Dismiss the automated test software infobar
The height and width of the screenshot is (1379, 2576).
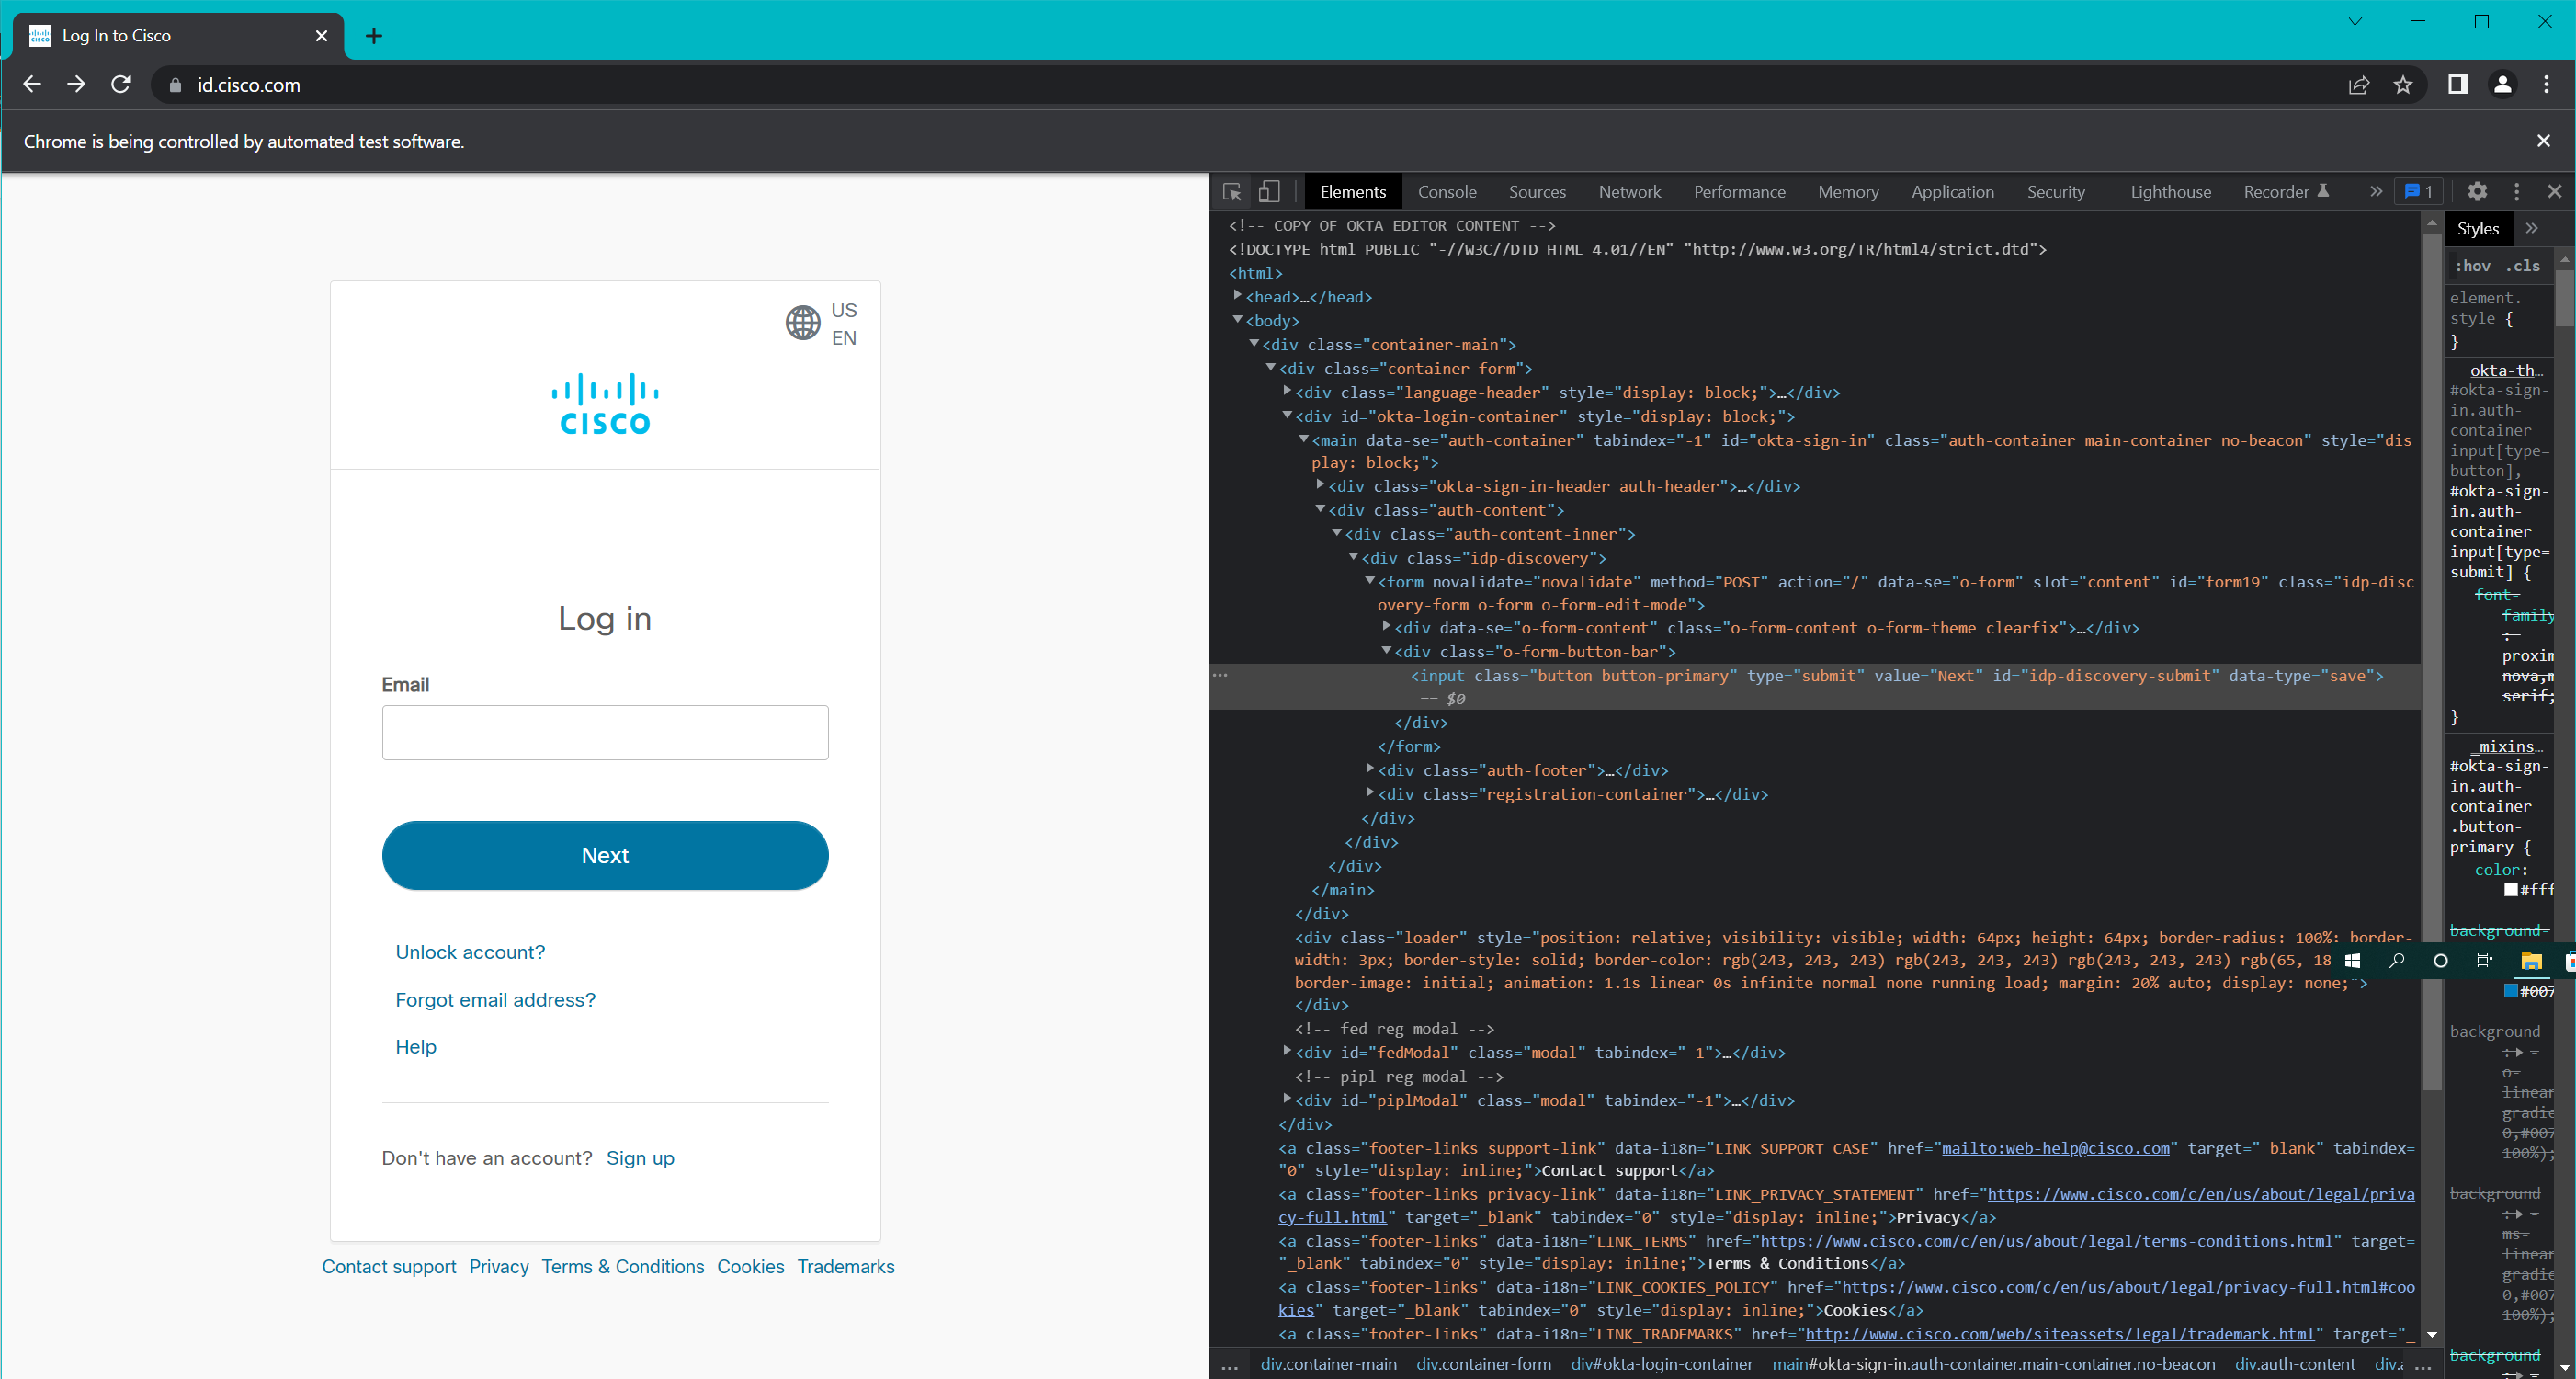pos(2544,141)
